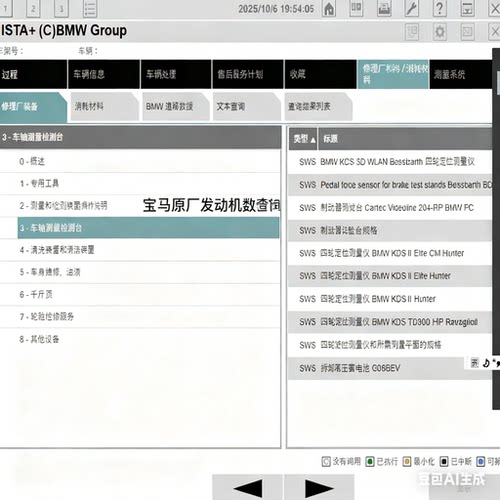
Task: Open the last row ending G08BEV
Action: [x=390, y=368]
